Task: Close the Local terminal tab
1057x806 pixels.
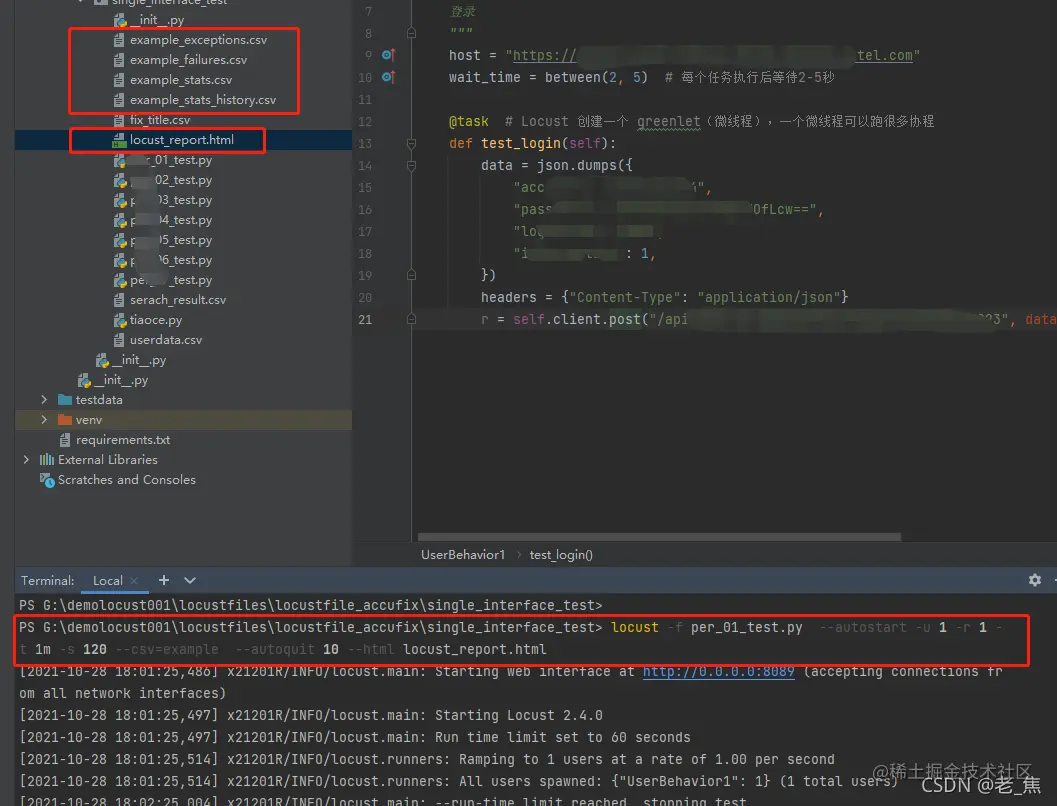Action: click(134, 580)
